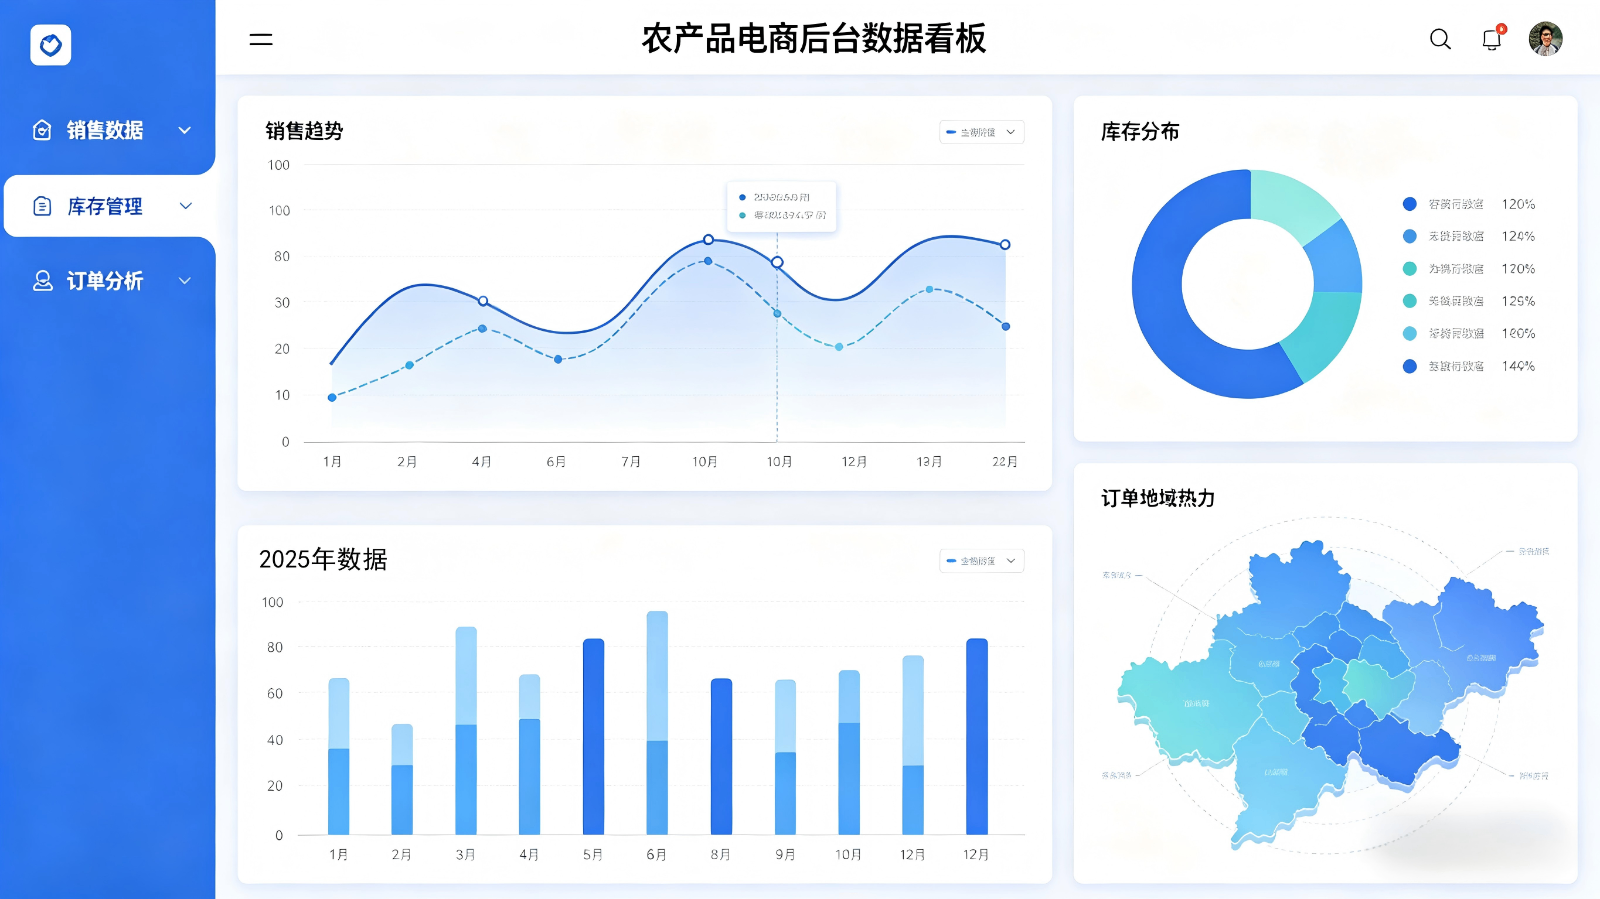Toggle third teal legend dot in 库存分布
This screenshot has width=1600, height=899.
point(1410,269)
